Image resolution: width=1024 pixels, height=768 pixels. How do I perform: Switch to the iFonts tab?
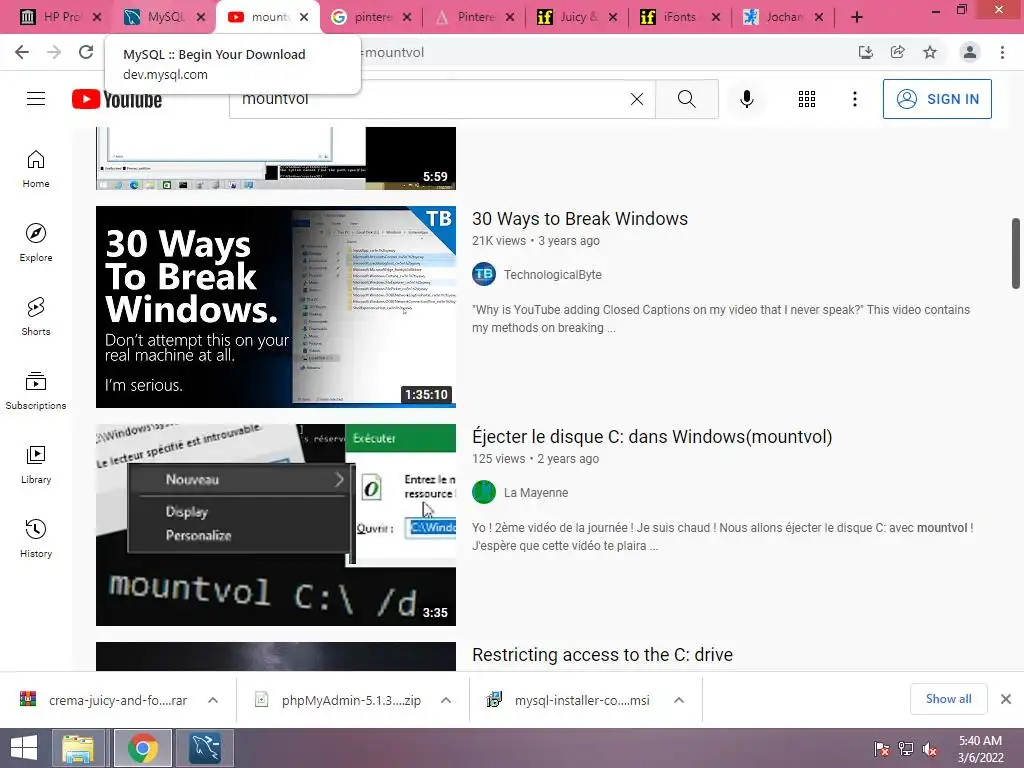coord(679,17)
